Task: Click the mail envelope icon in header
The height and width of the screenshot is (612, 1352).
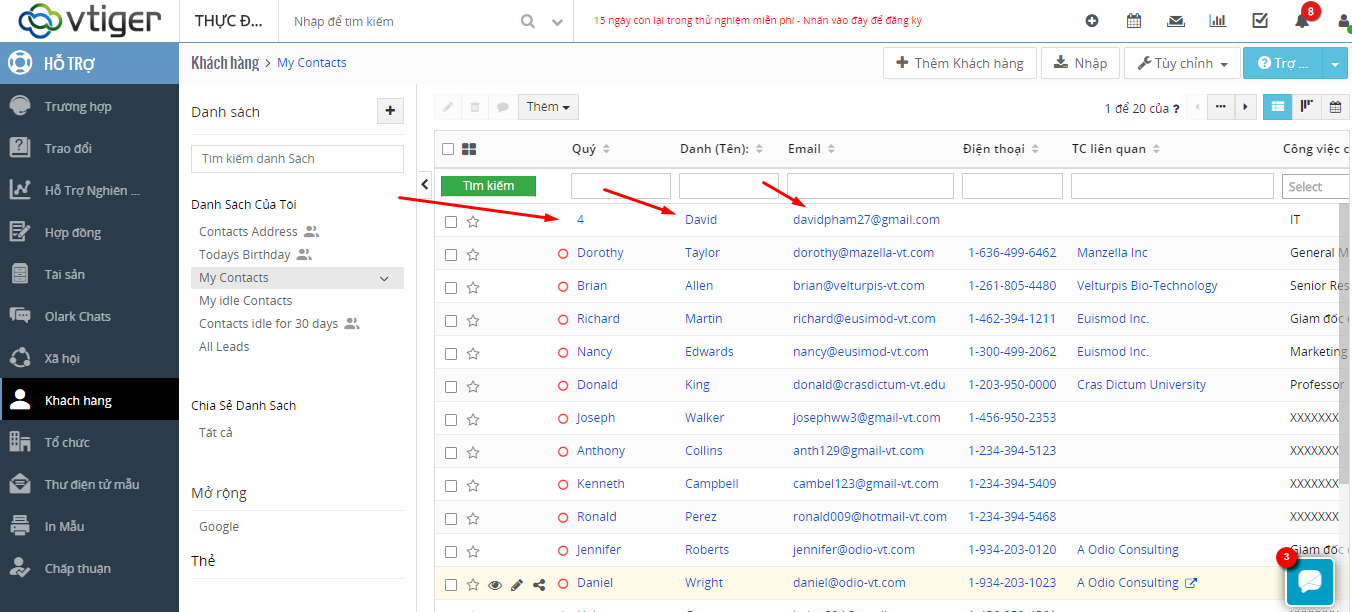Action: tap(1176, 21)
